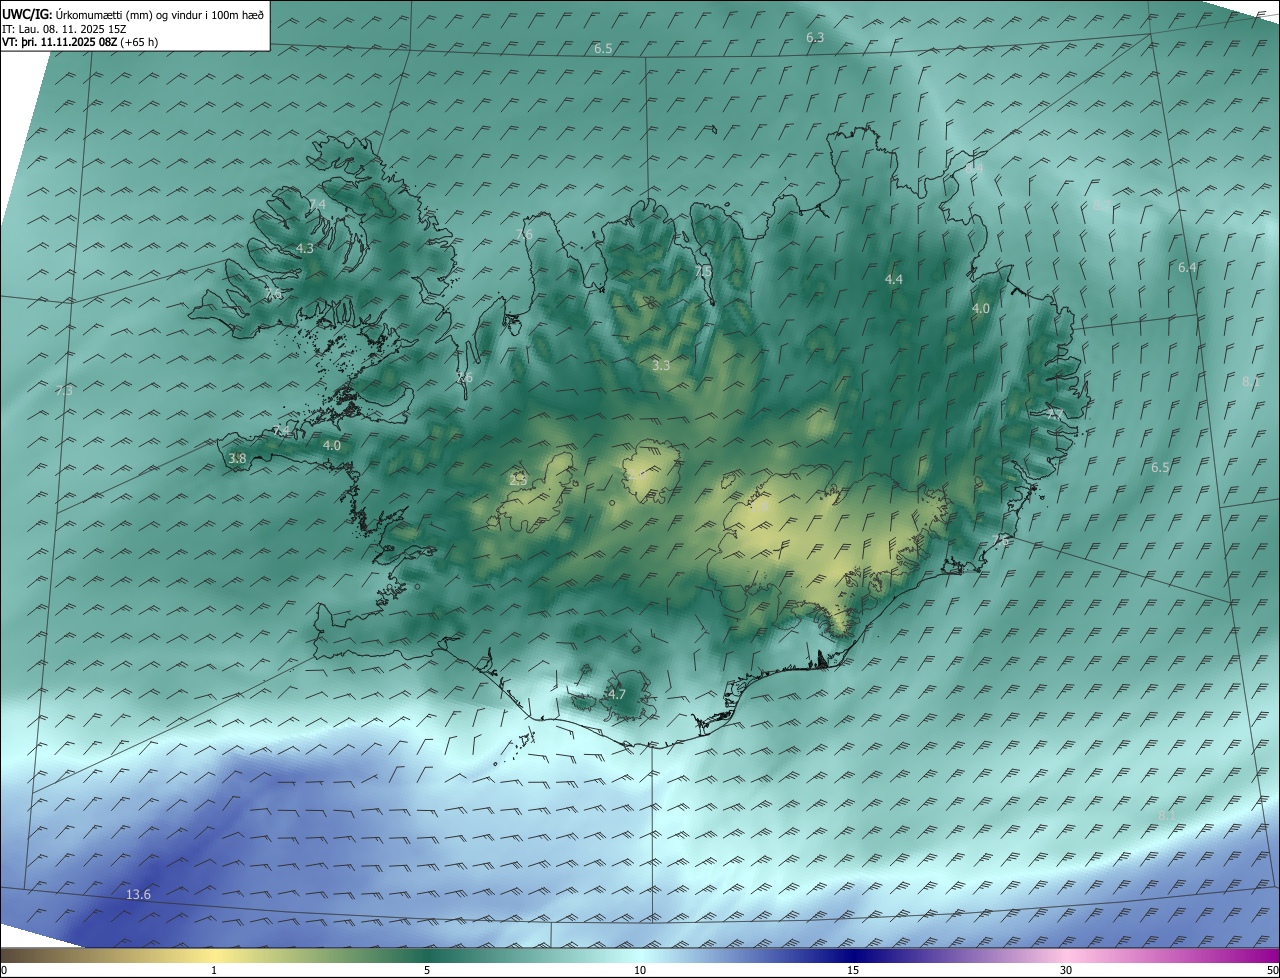The height and width of the screenshot is (978, 1280).
Task: Click the 4.0 label beside the 3.8 label
Action: click(x=332, y=445)
